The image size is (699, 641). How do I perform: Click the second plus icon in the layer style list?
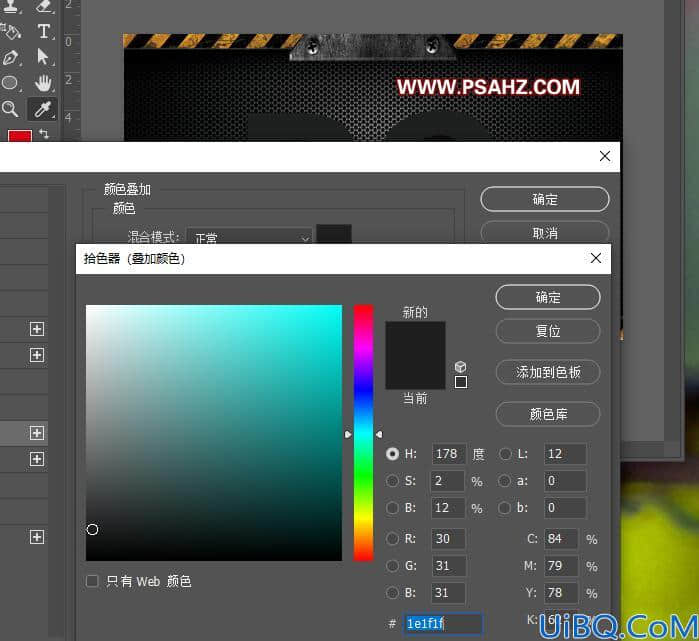(x=37, y=355)
